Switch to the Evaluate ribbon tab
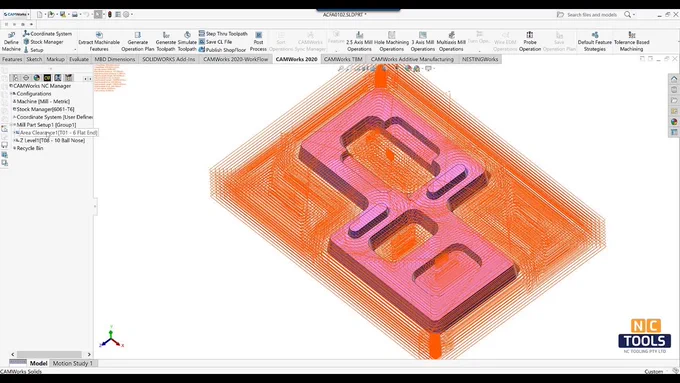680x383 pixels. click(78, 59)
